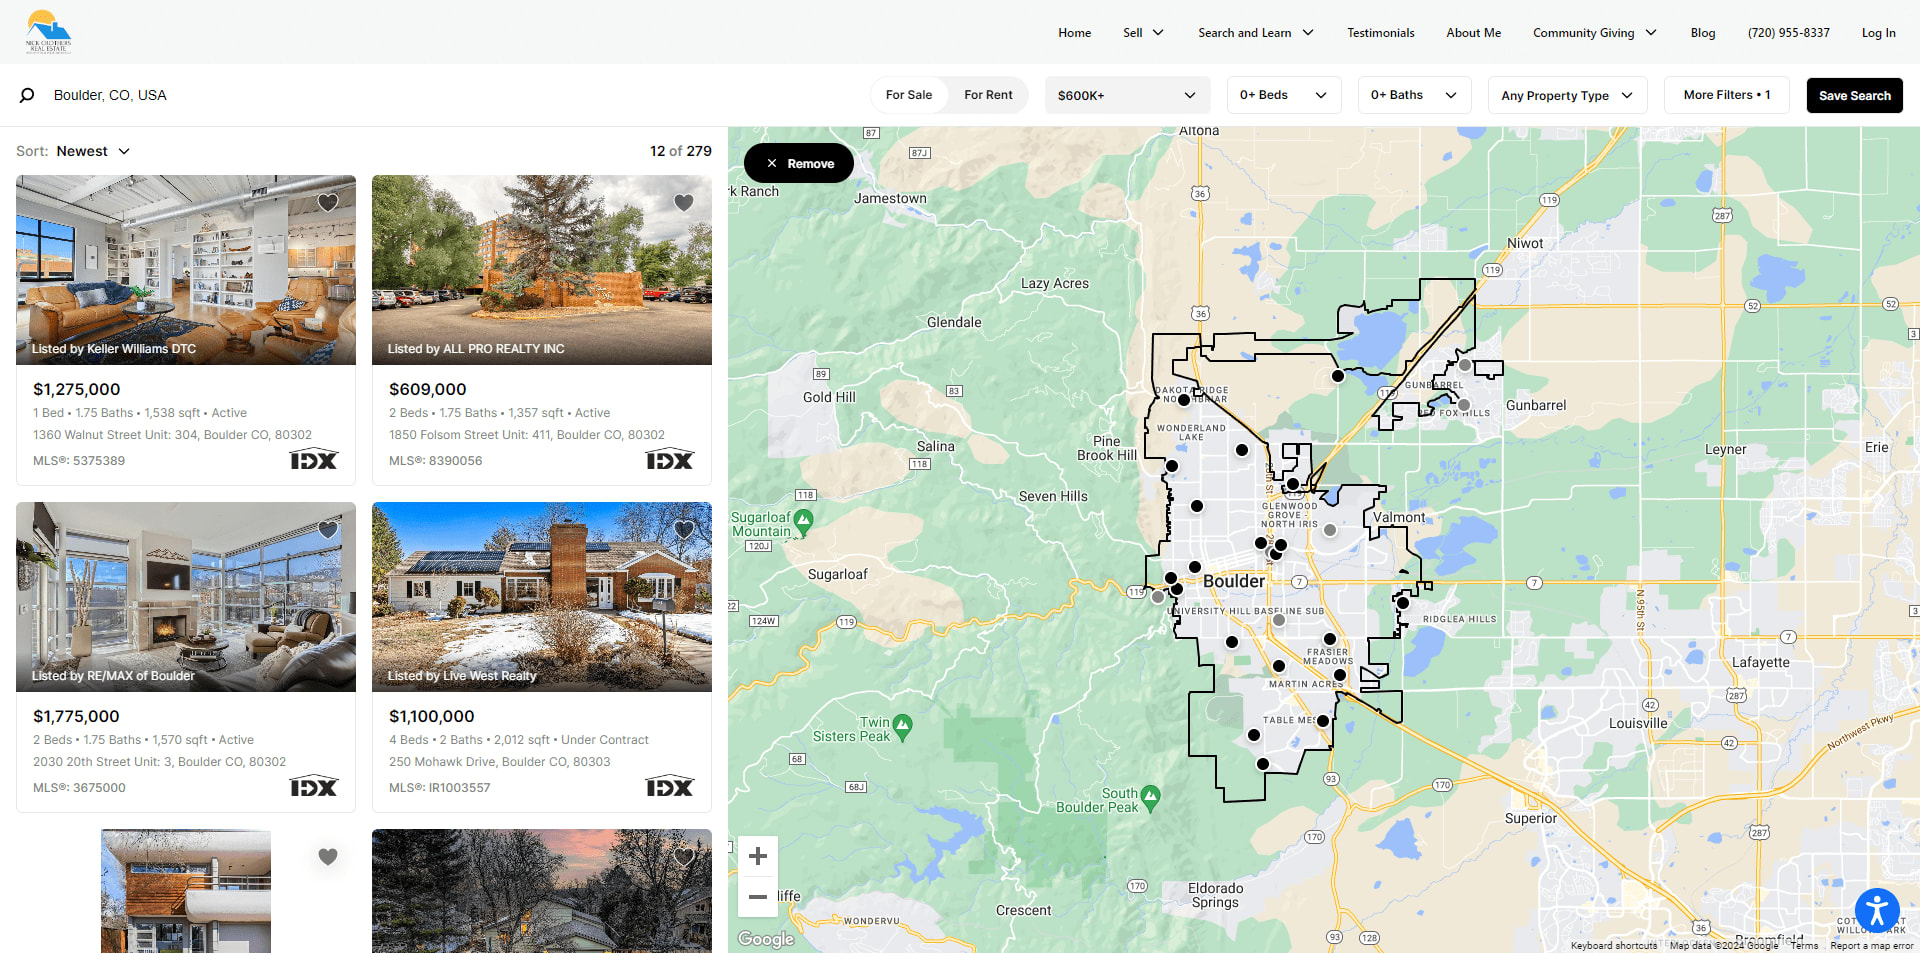This screenshot has height=953, width=1920.
Task: Zoom out the map with minus button
Action: click(758, 897)
